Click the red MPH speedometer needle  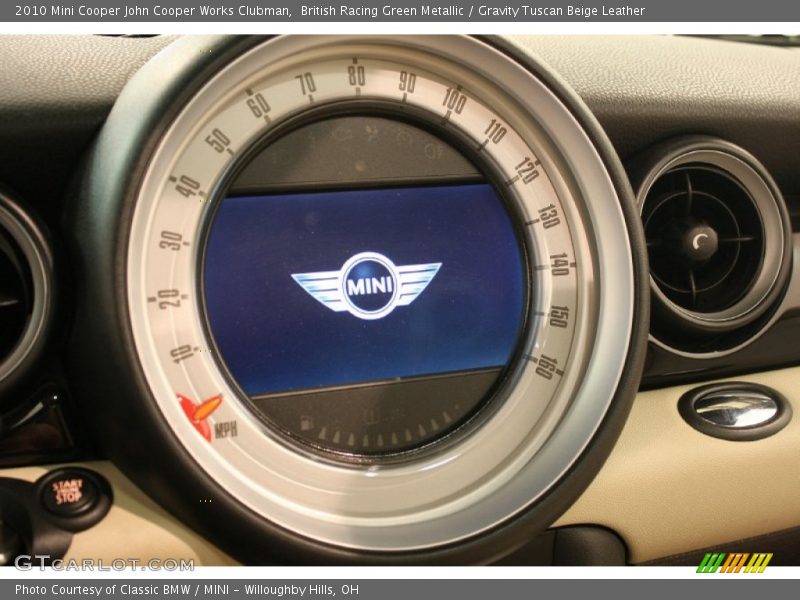(x=201, y=416)
